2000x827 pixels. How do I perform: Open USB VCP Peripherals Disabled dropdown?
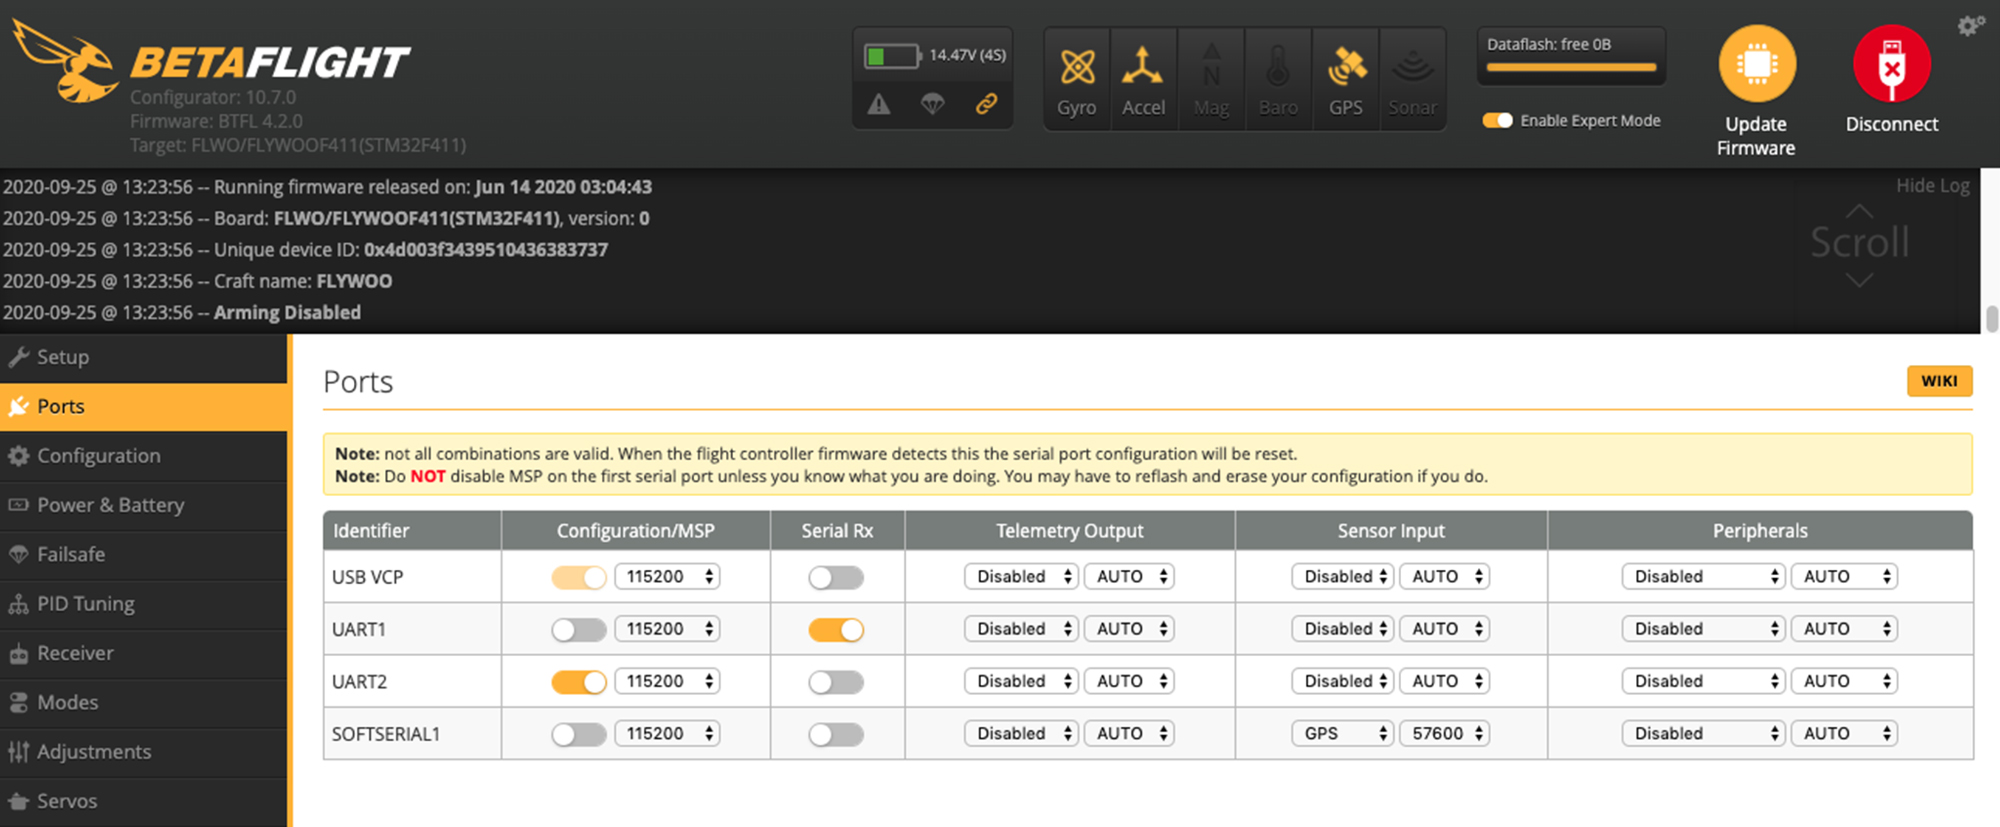[1703, 576]
